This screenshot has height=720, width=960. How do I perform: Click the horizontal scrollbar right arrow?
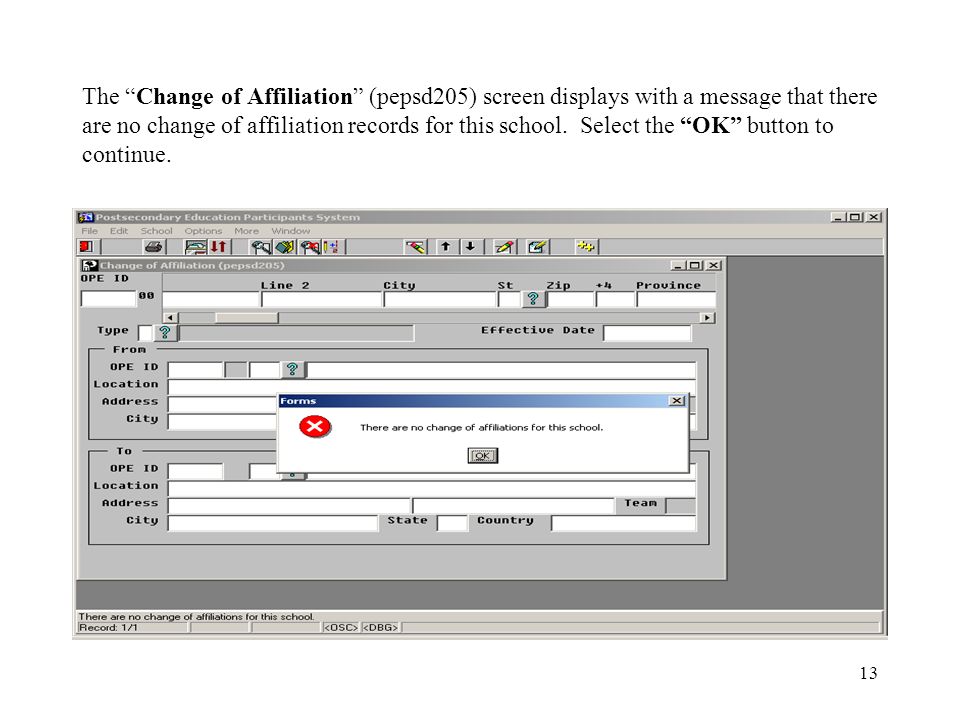pyautogui.click(x=707, y=318)
